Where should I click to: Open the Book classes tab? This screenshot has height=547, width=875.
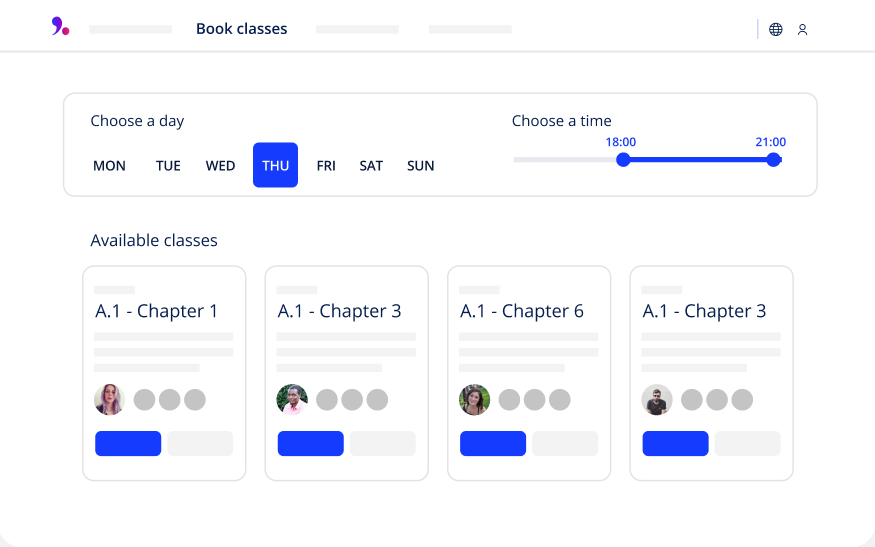[x=241, y=29]
